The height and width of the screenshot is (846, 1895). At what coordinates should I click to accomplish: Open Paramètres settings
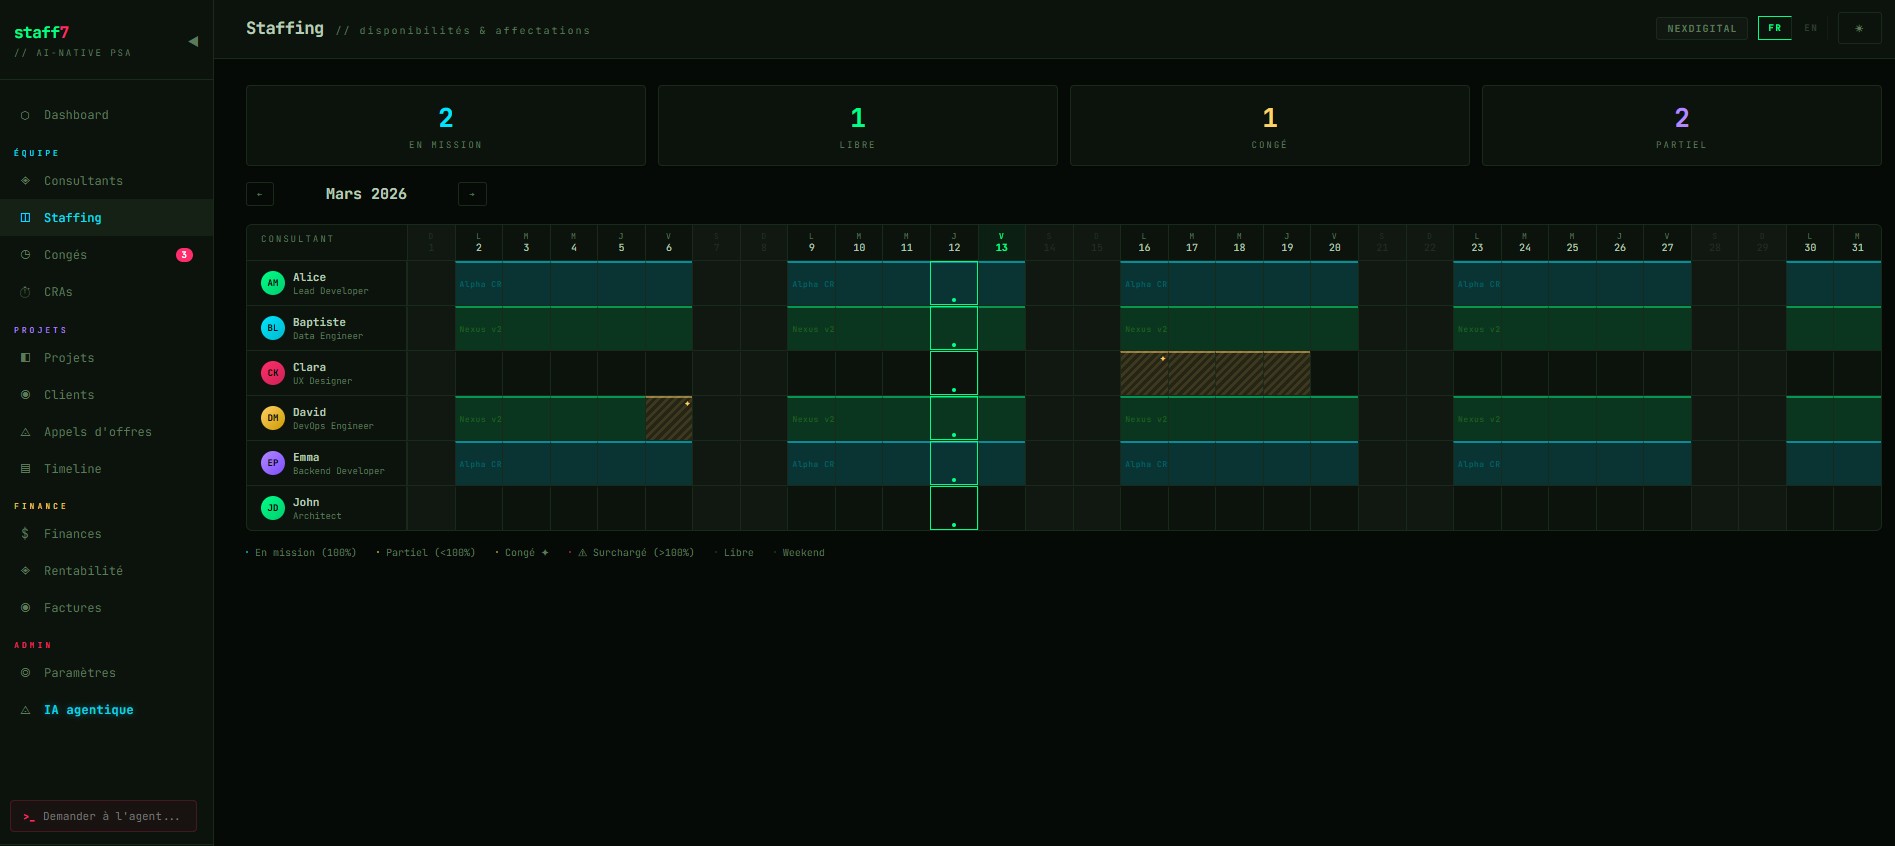tap(106, 673)
